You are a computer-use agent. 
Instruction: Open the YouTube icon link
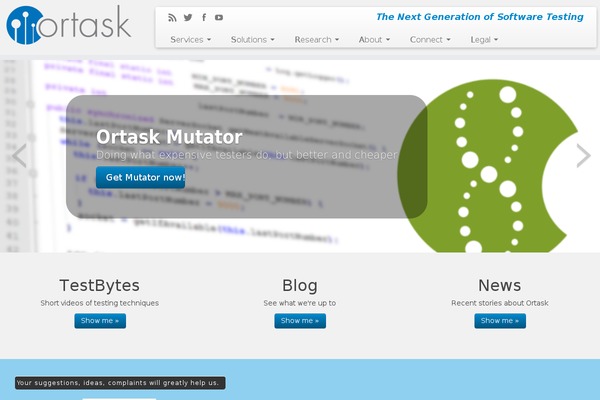click(219, 18)
